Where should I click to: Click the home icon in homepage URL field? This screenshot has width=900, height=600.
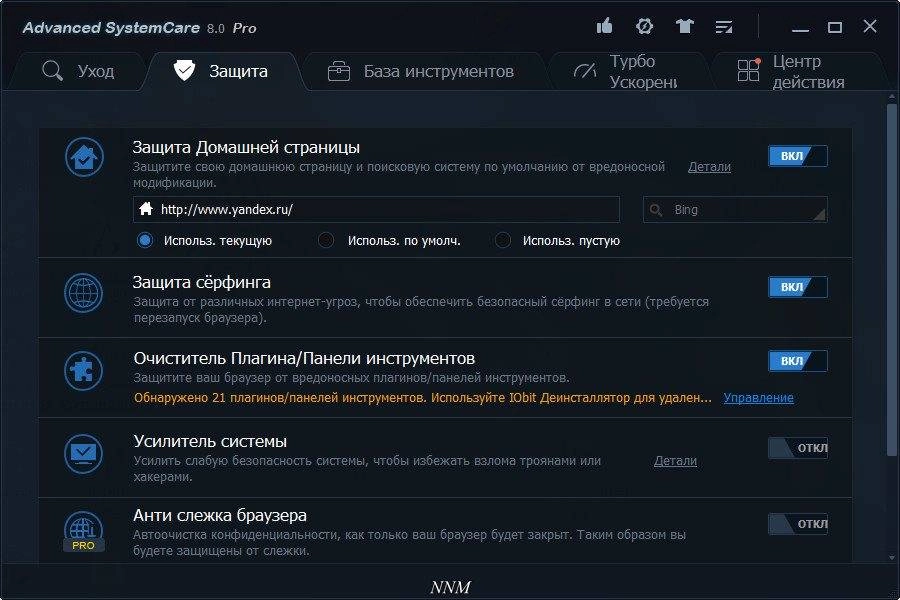point(146,209)
